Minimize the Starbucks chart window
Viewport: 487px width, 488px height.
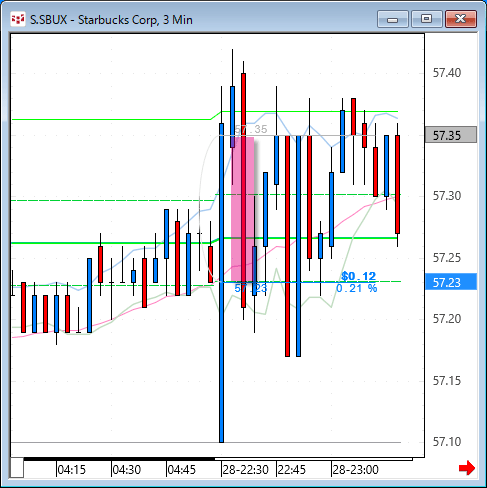[393, 19]
